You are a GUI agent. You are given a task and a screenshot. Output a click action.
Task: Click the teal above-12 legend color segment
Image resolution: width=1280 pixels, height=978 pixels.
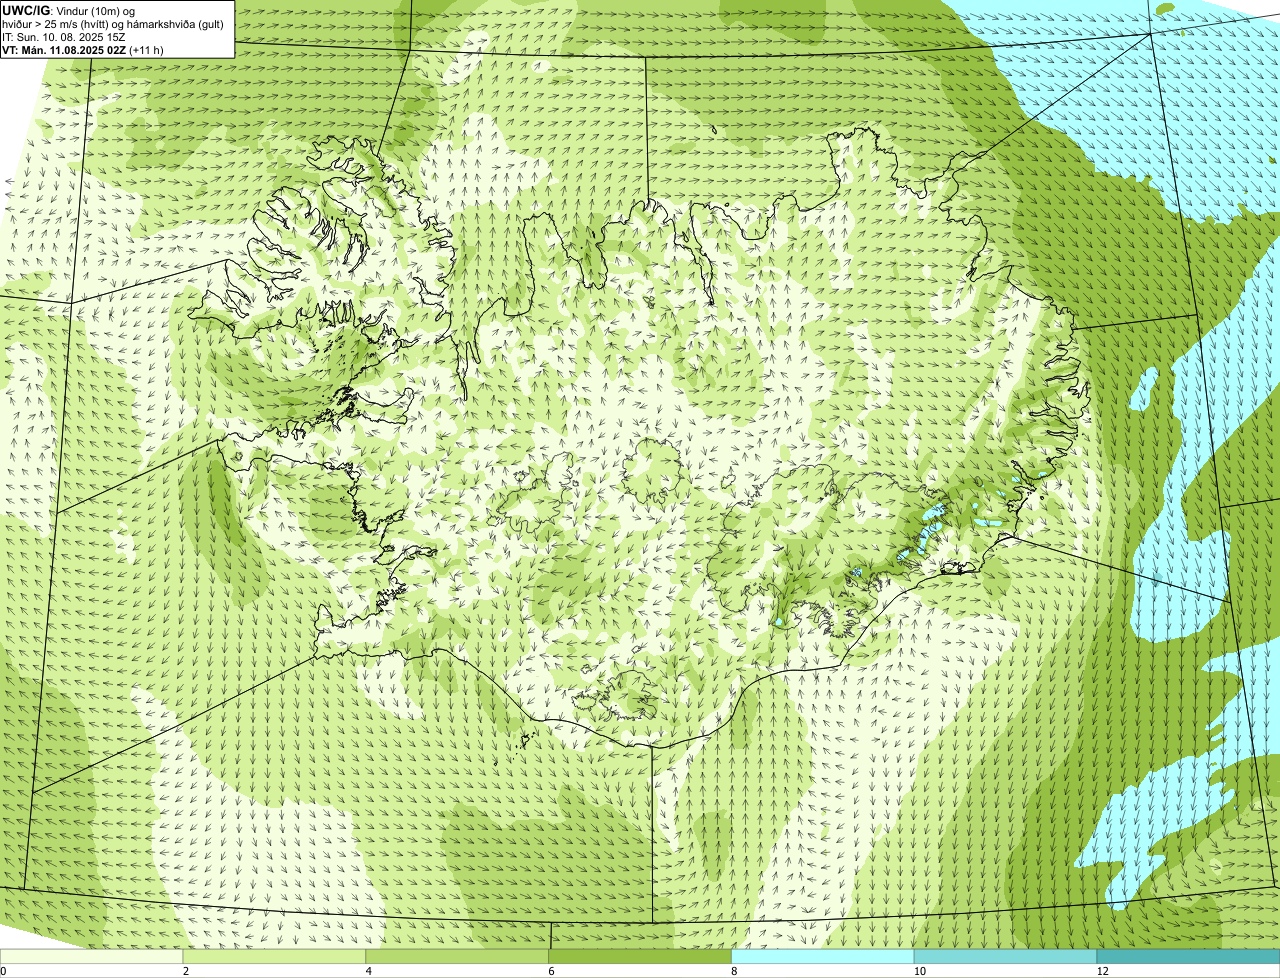pos(1188,957)
